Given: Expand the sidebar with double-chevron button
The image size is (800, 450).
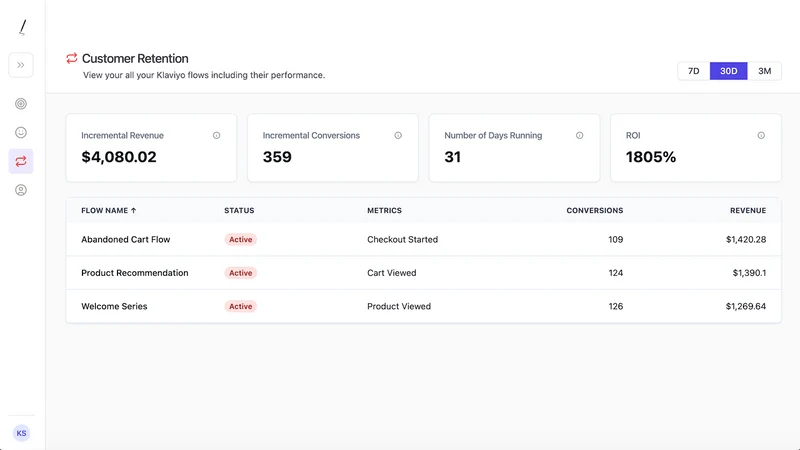Looking at the screenshot, I should [x=21, y=65].
